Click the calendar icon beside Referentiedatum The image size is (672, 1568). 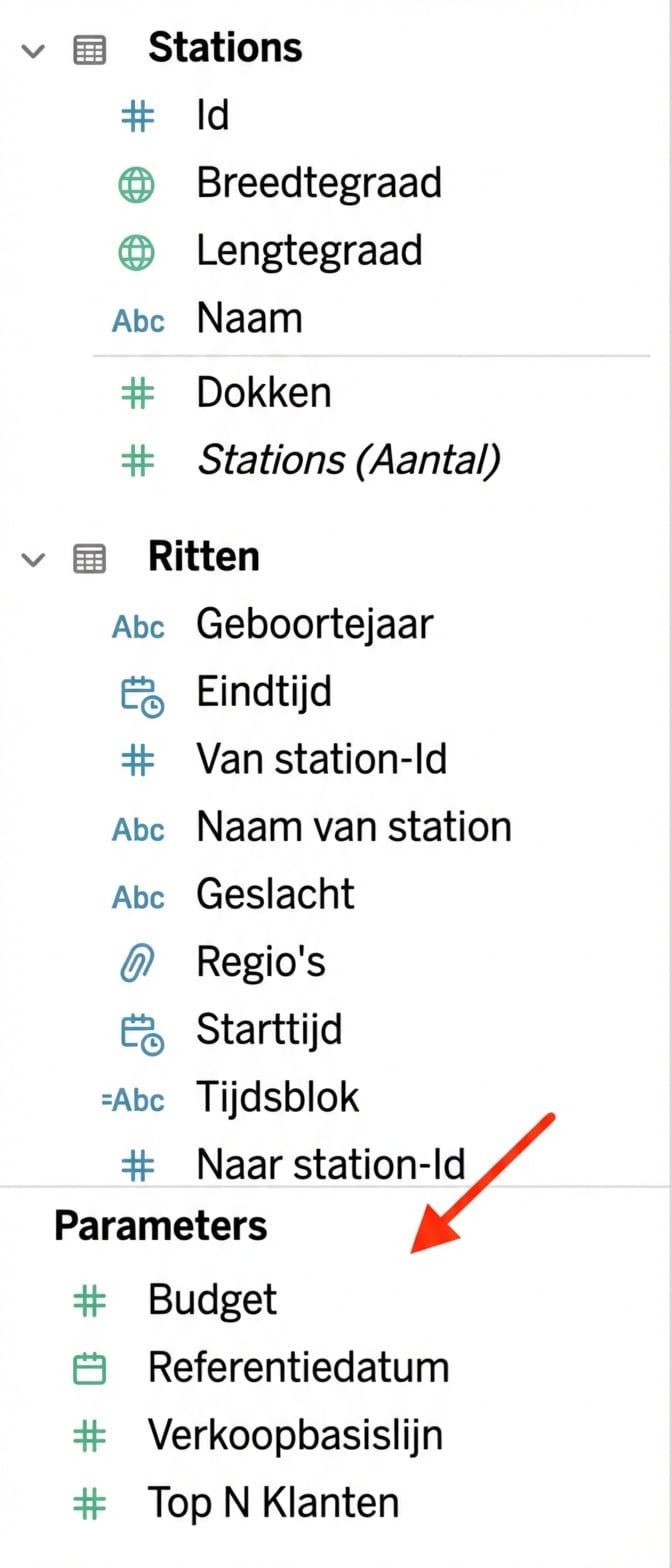[x=90, y=1368]
